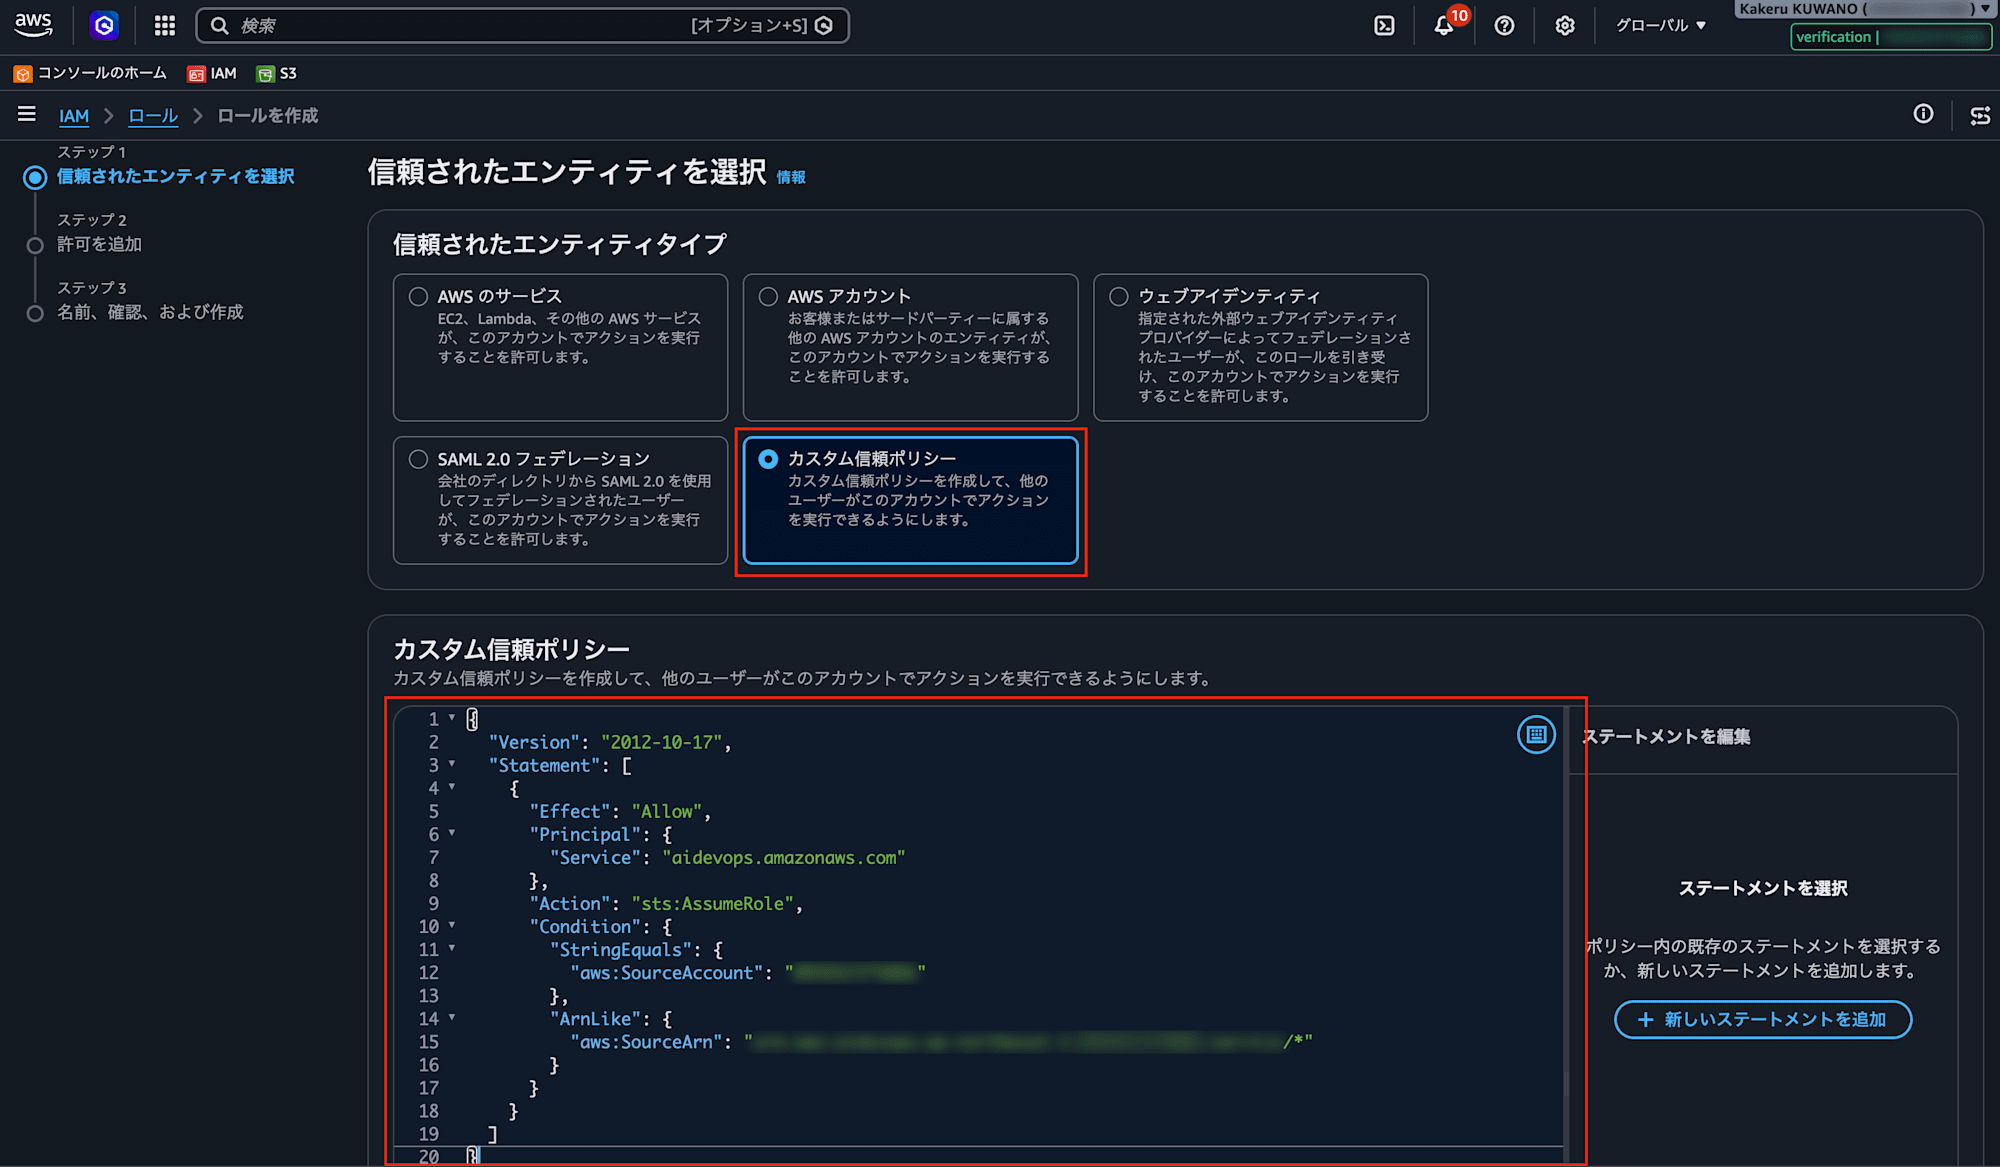Go to the Roles breadcrumb link

(153, 116)
